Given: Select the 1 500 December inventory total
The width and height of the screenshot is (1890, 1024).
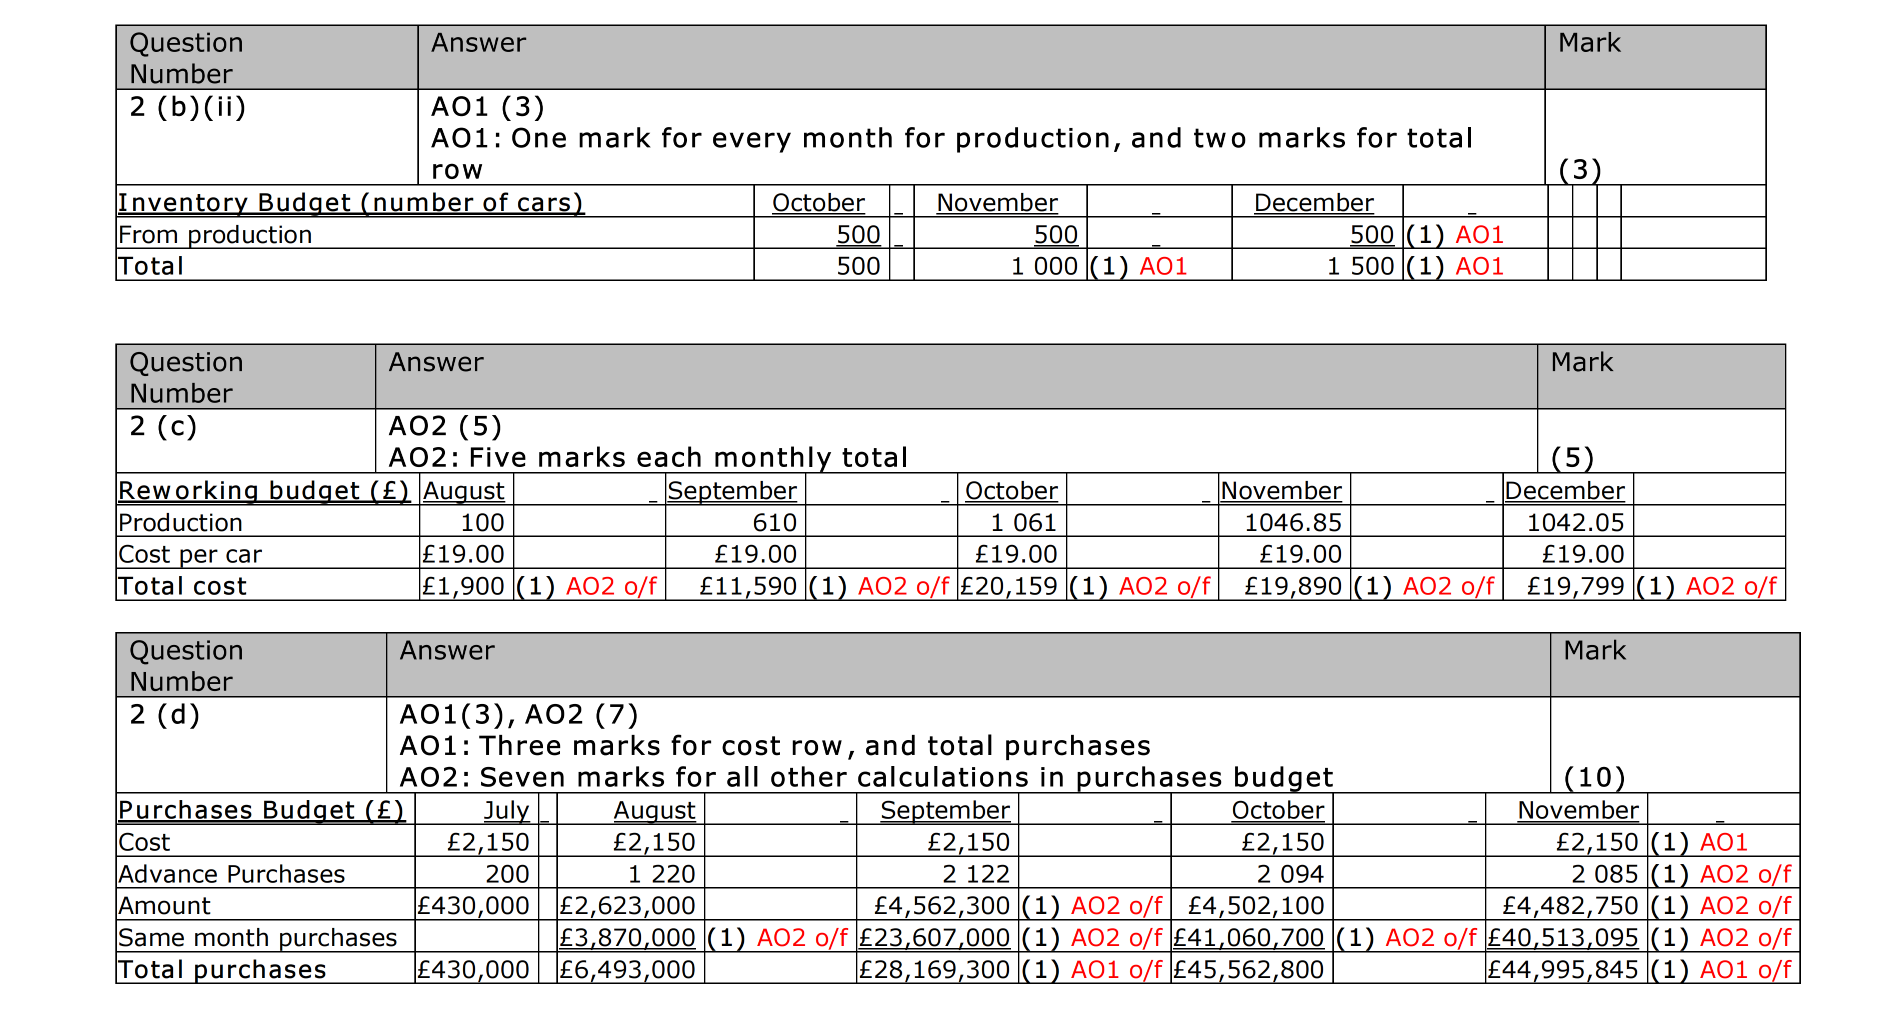Looking at the screenshot, I should [x=1360, y=267].
